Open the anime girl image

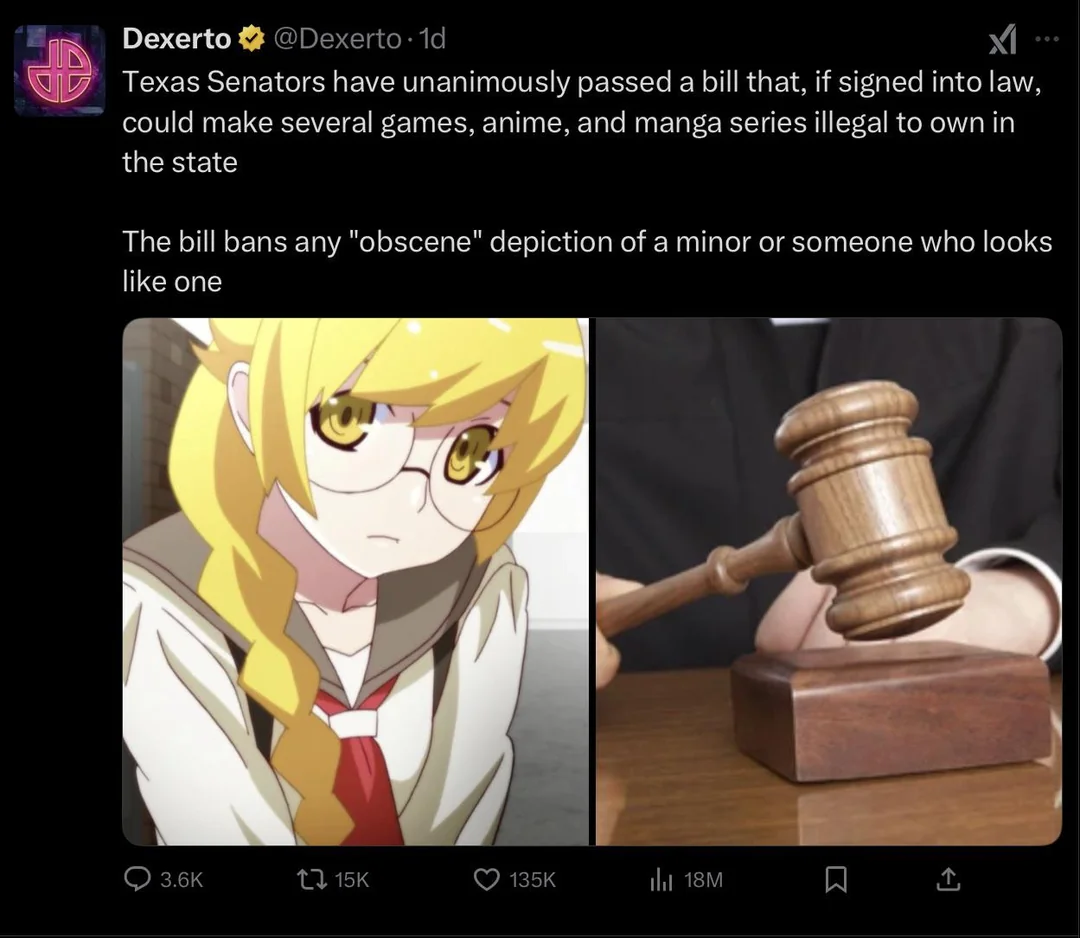[355, 581]
